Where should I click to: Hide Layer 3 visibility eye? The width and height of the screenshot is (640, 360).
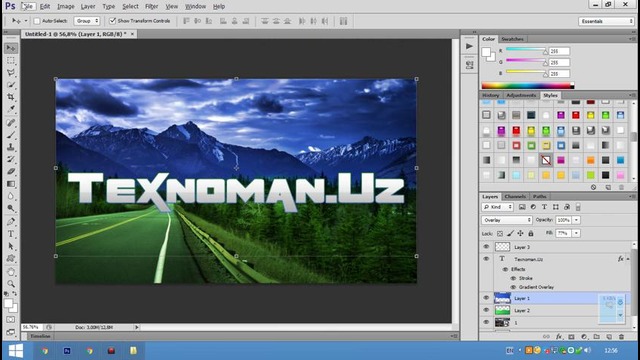[x=486, y=247]
